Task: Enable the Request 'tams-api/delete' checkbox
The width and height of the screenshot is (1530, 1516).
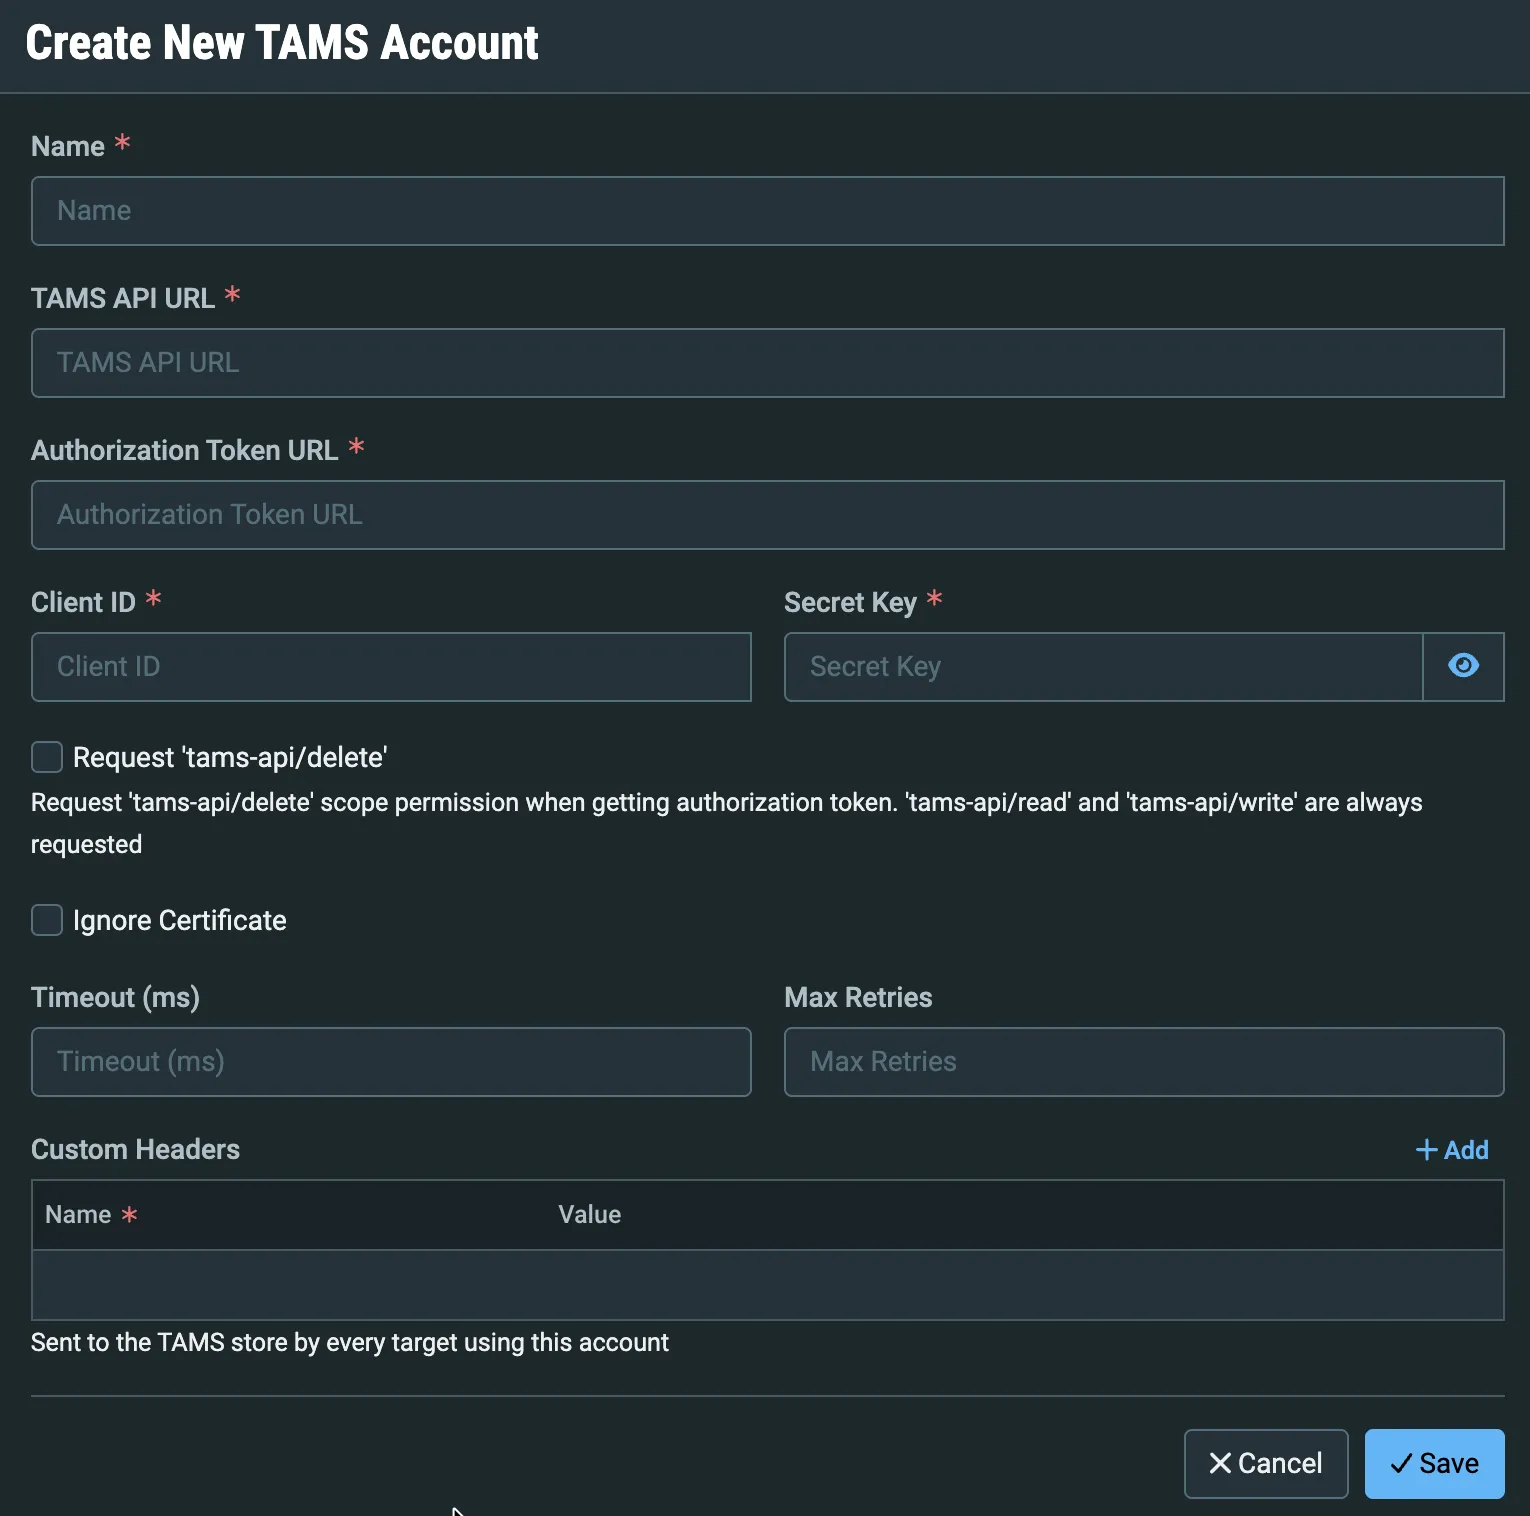Action: pos(47,757)
